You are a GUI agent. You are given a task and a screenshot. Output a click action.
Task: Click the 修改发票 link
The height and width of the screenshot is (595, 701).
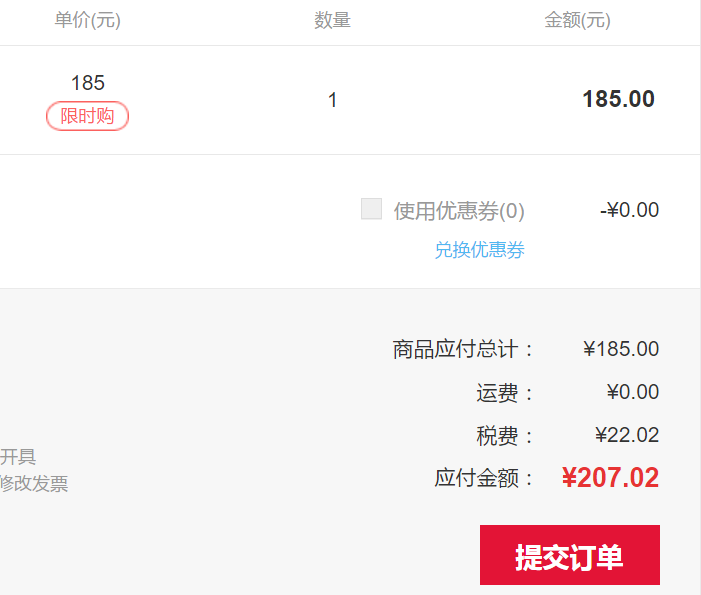click(34, 483)
